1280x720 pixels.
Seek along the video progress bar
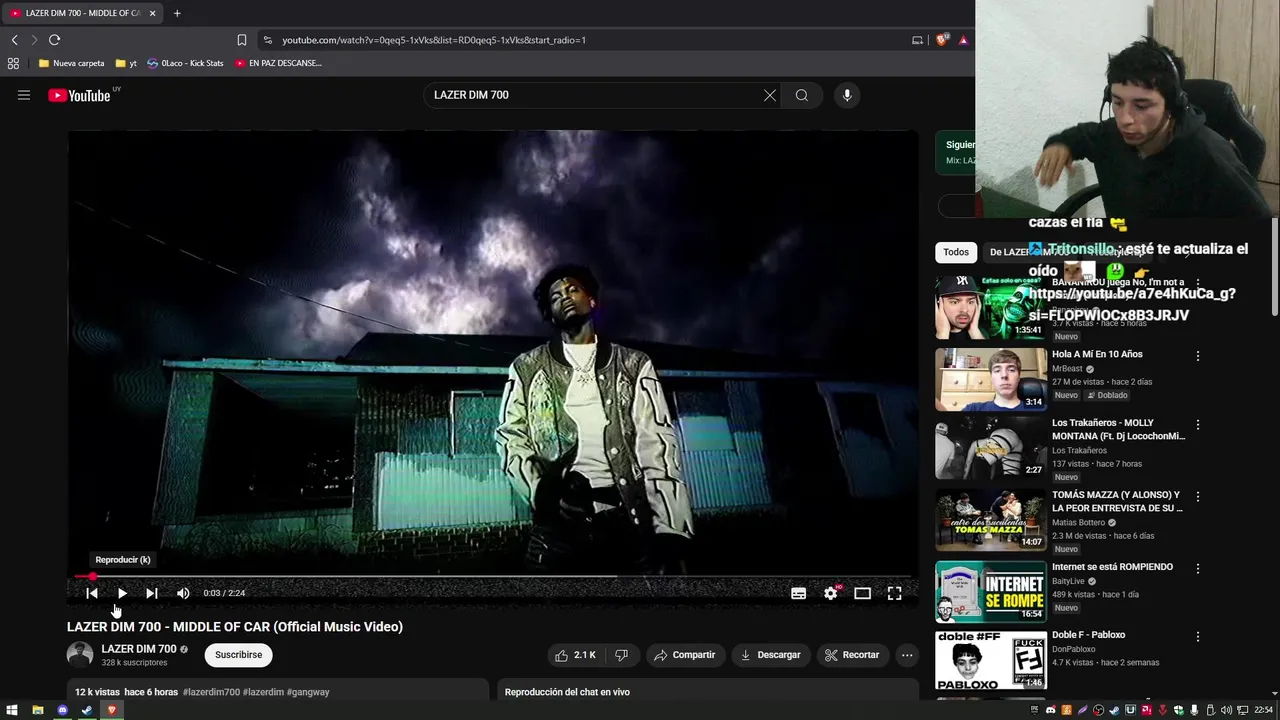(492, 576)
